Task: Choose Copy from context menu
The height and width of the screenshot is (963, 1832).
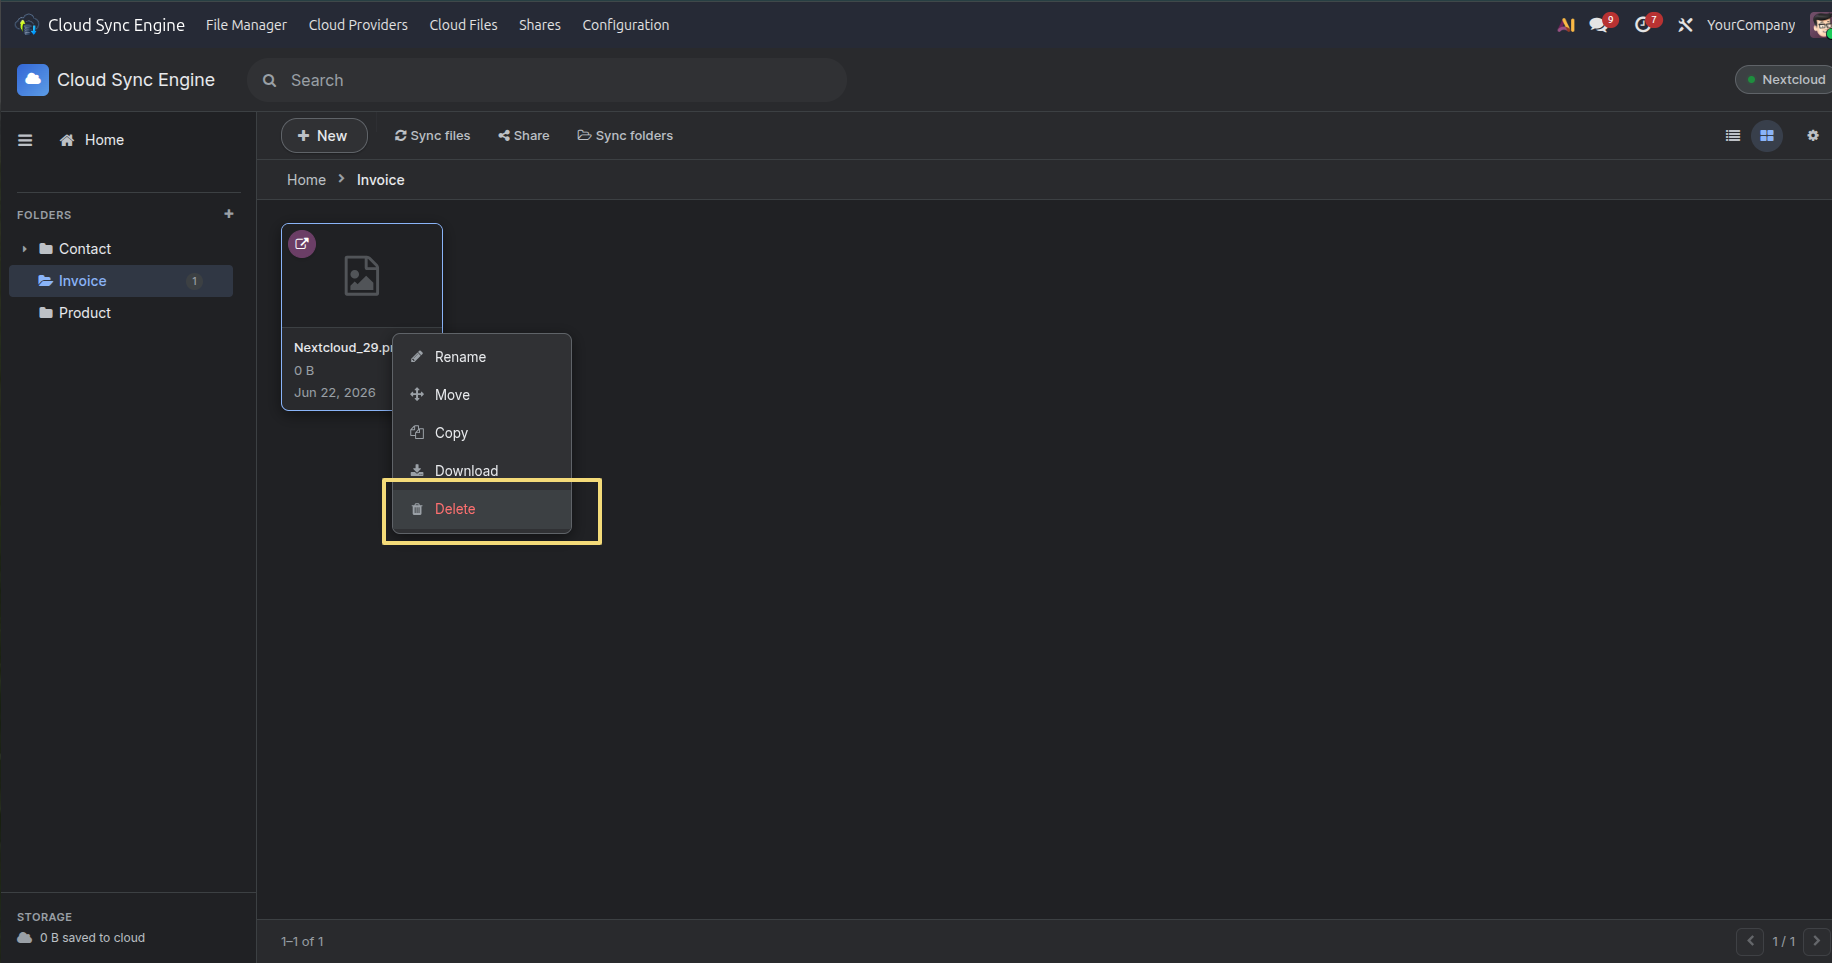Action: 482,433
